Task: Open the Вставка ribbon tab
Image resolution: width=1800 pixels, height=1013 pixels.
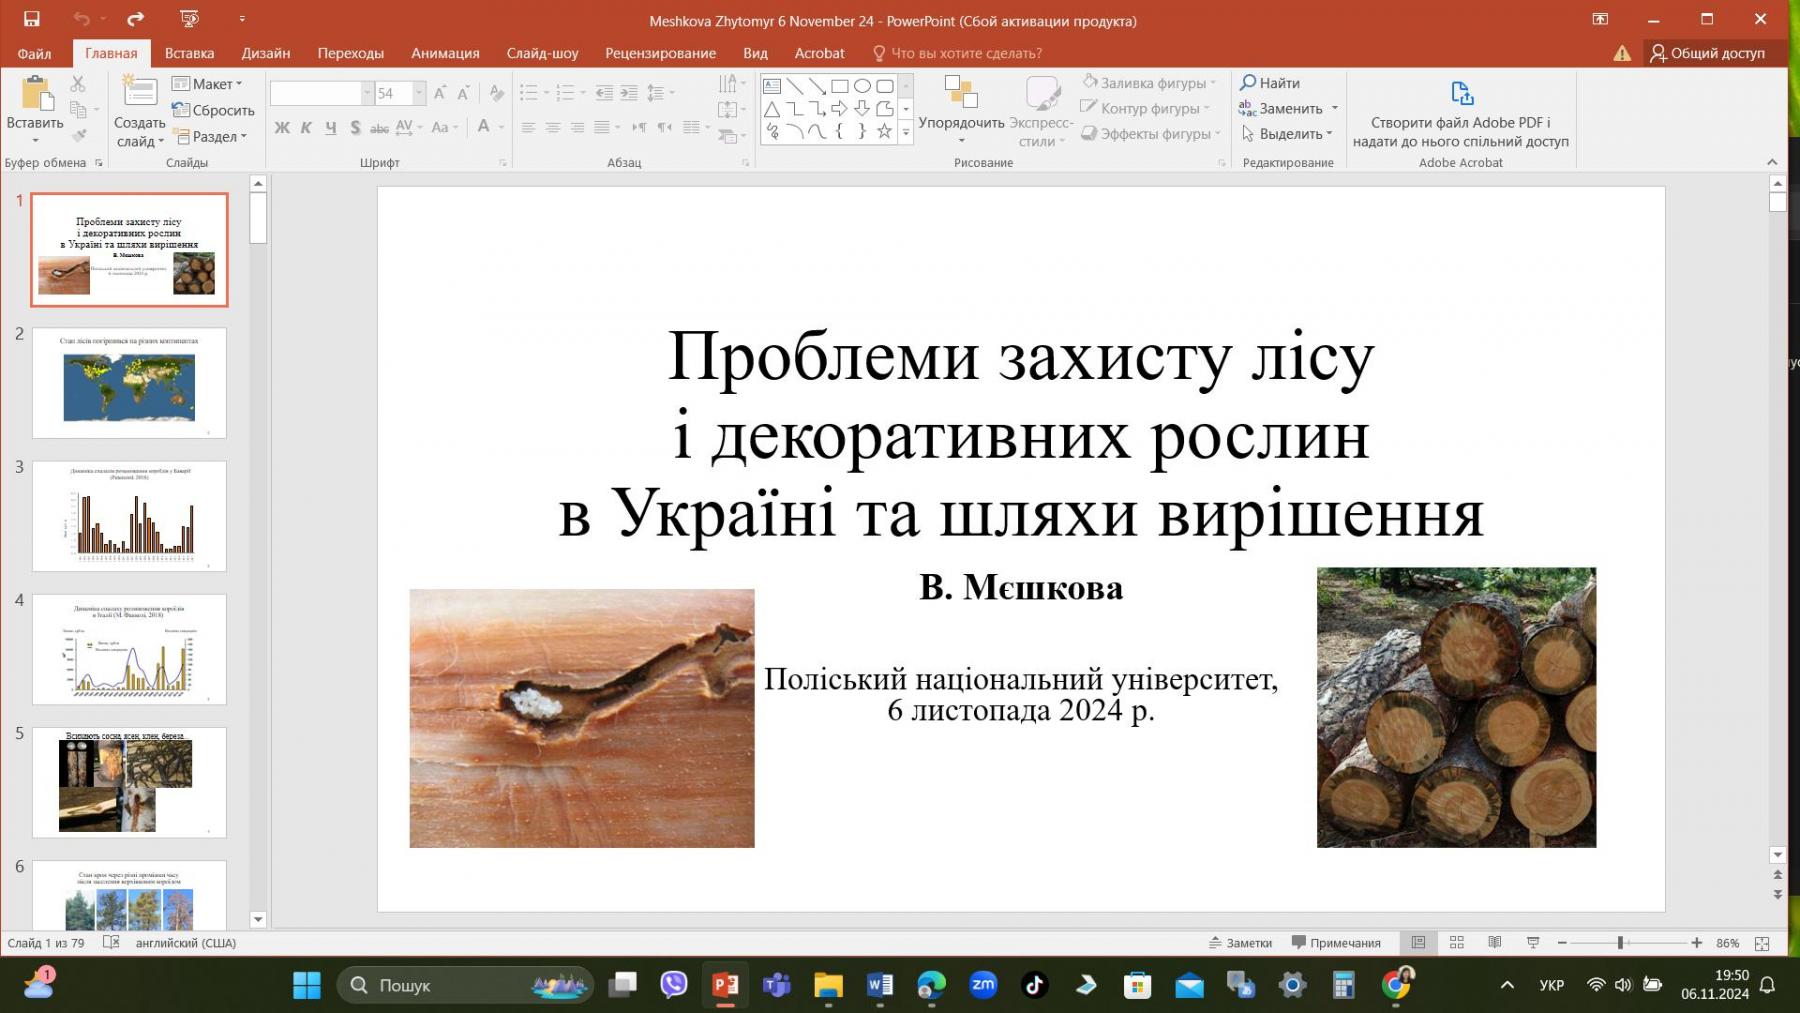Action: (x=189, y=53)
